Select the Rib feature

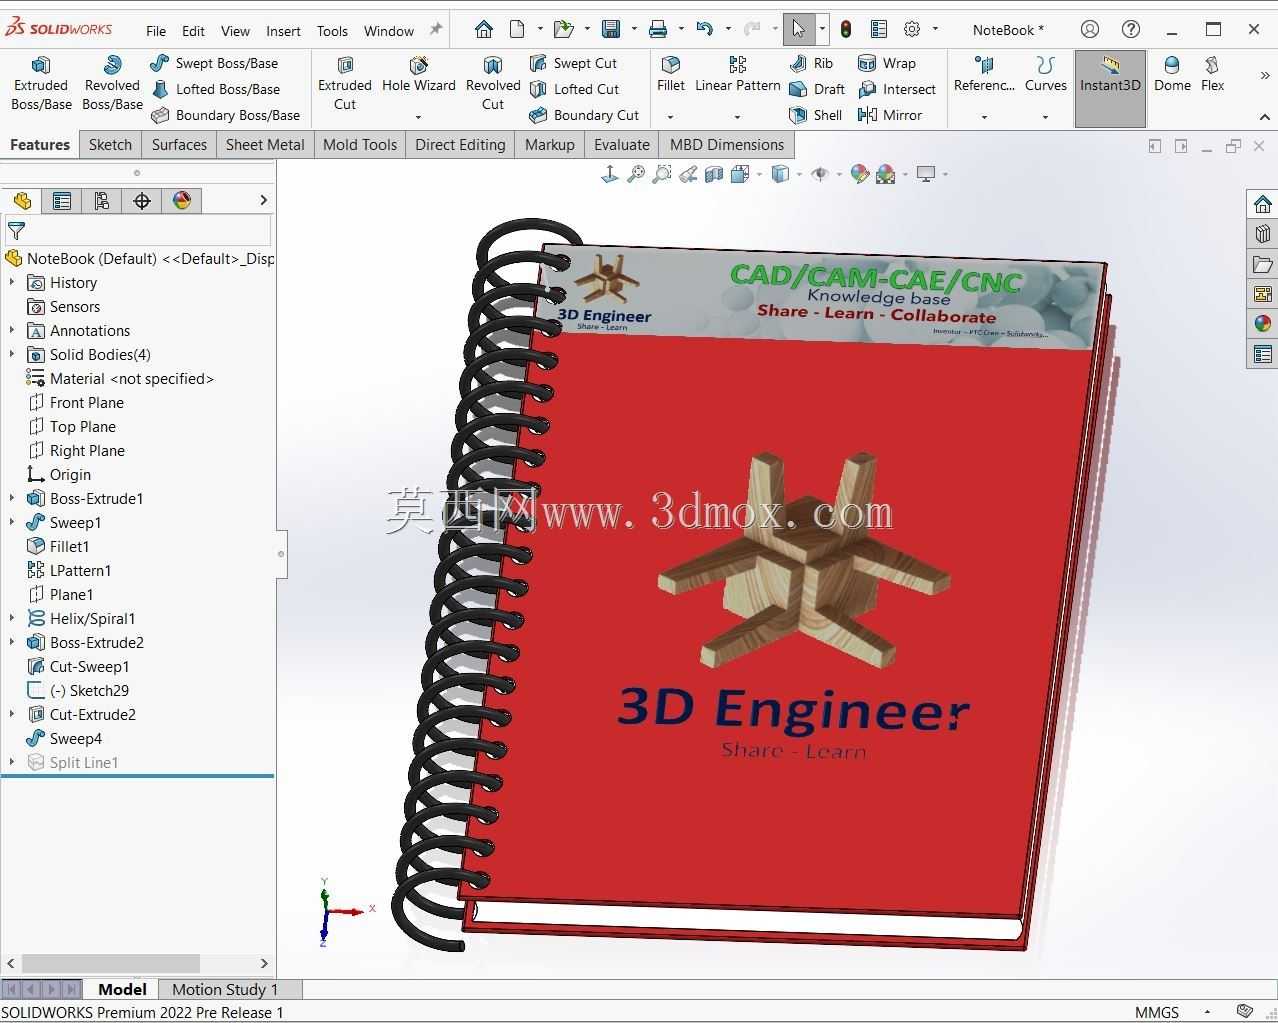point(811,63)
